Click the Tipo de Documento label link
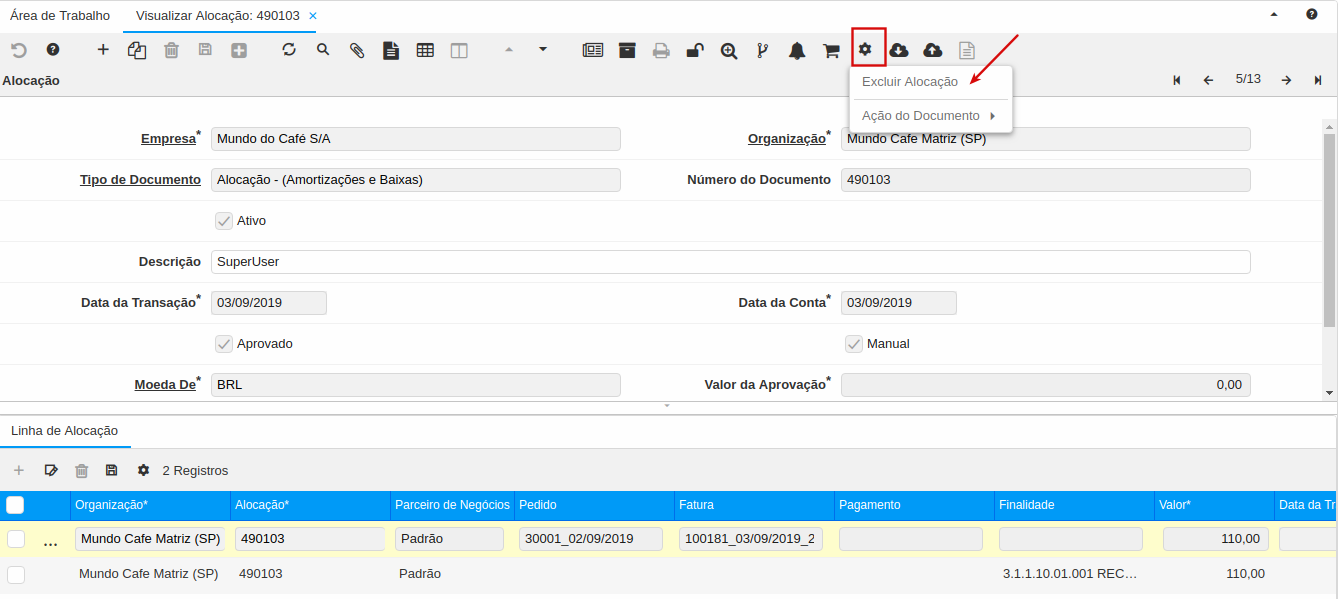 coord(140,180)
